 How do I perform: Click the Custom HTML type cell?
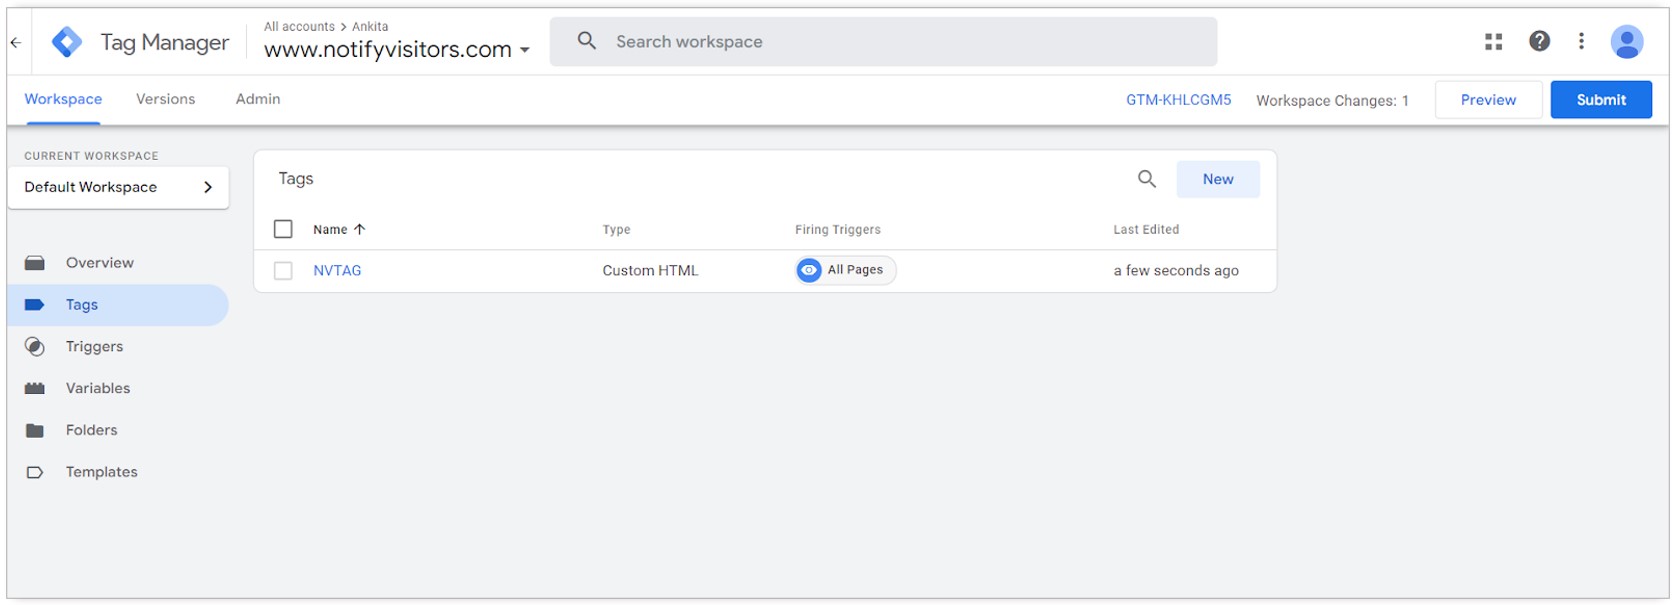point(650,271)
